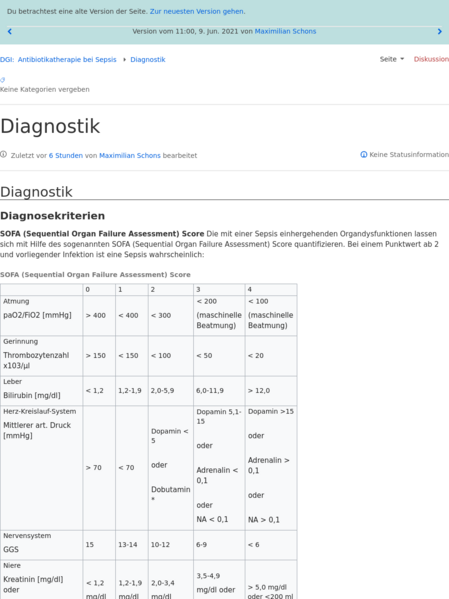
Task: Open DGI: Antibiotikatherapie bei Sepsis breadcrumb
Action: (58, 60)
